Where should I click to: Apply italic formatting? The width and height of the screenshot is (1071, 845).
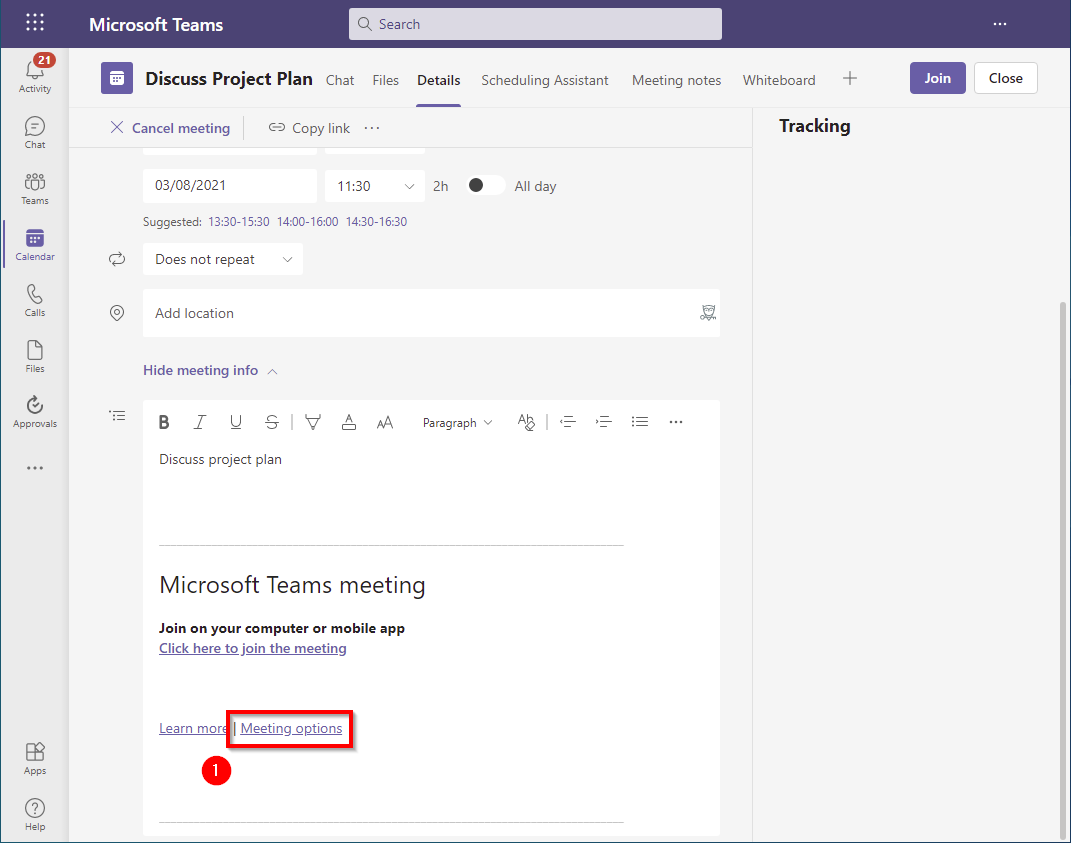click(199, 422)
